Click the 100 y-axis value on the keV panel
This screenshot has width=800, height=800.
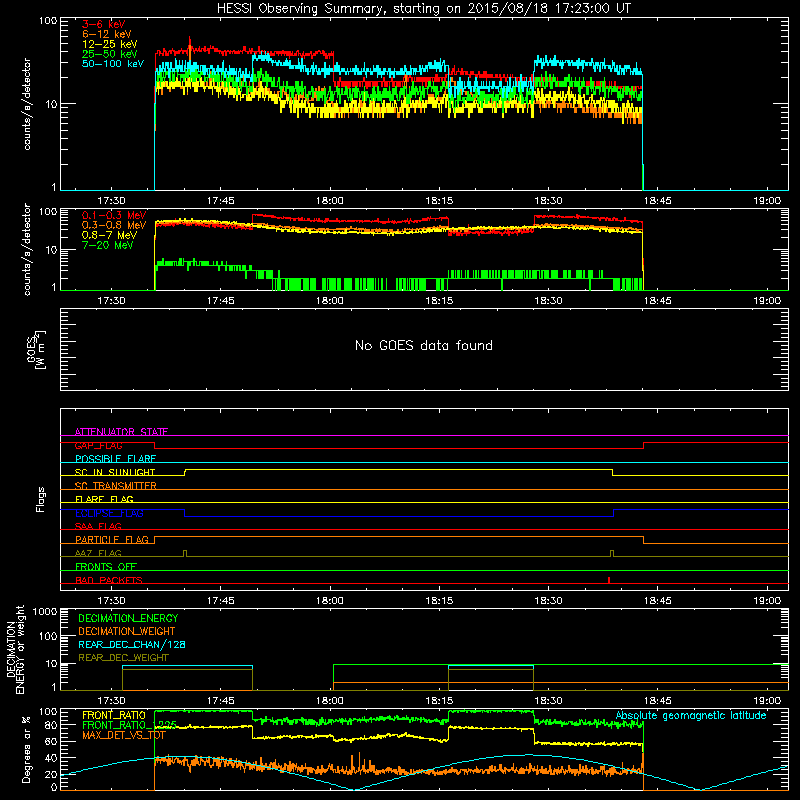click(48, 21)
